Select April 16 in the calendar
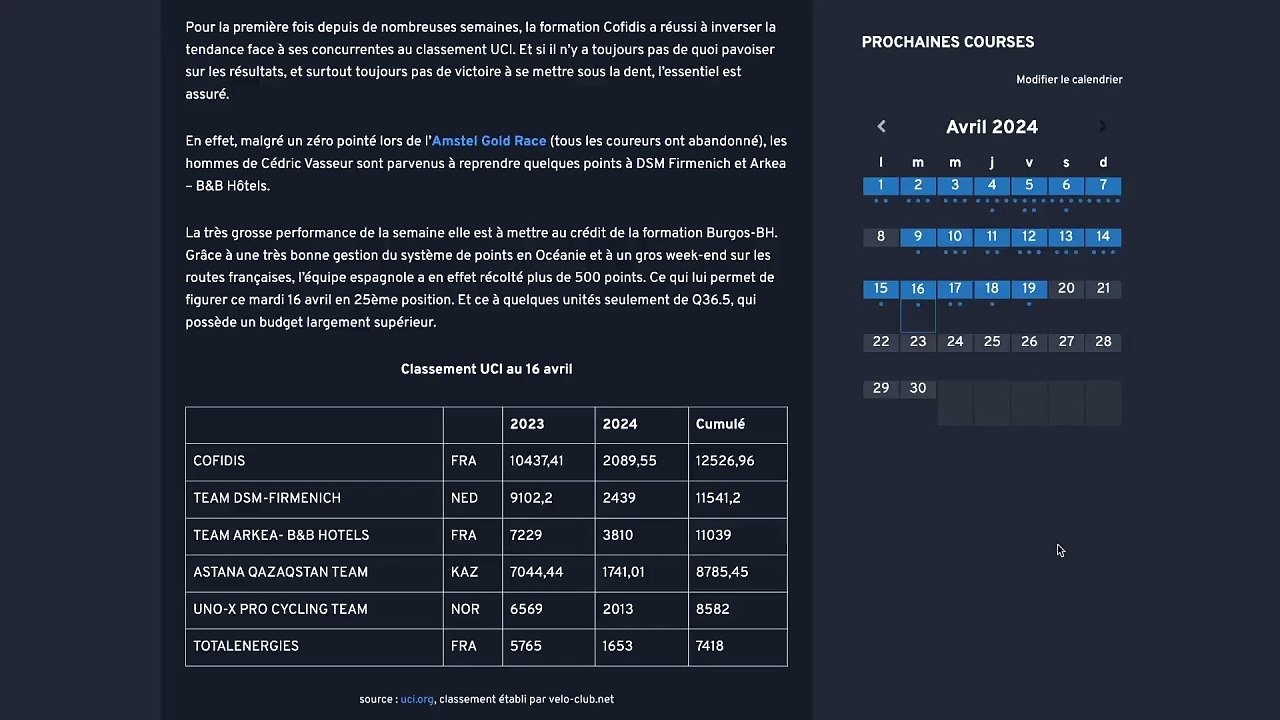Viewport: 1280px width, 720px height. coord(918,290)
